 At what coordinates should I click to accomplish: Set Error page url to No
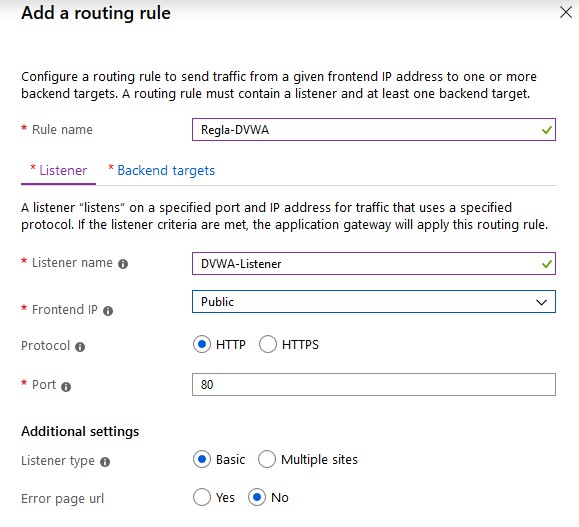tap(257, 497)
